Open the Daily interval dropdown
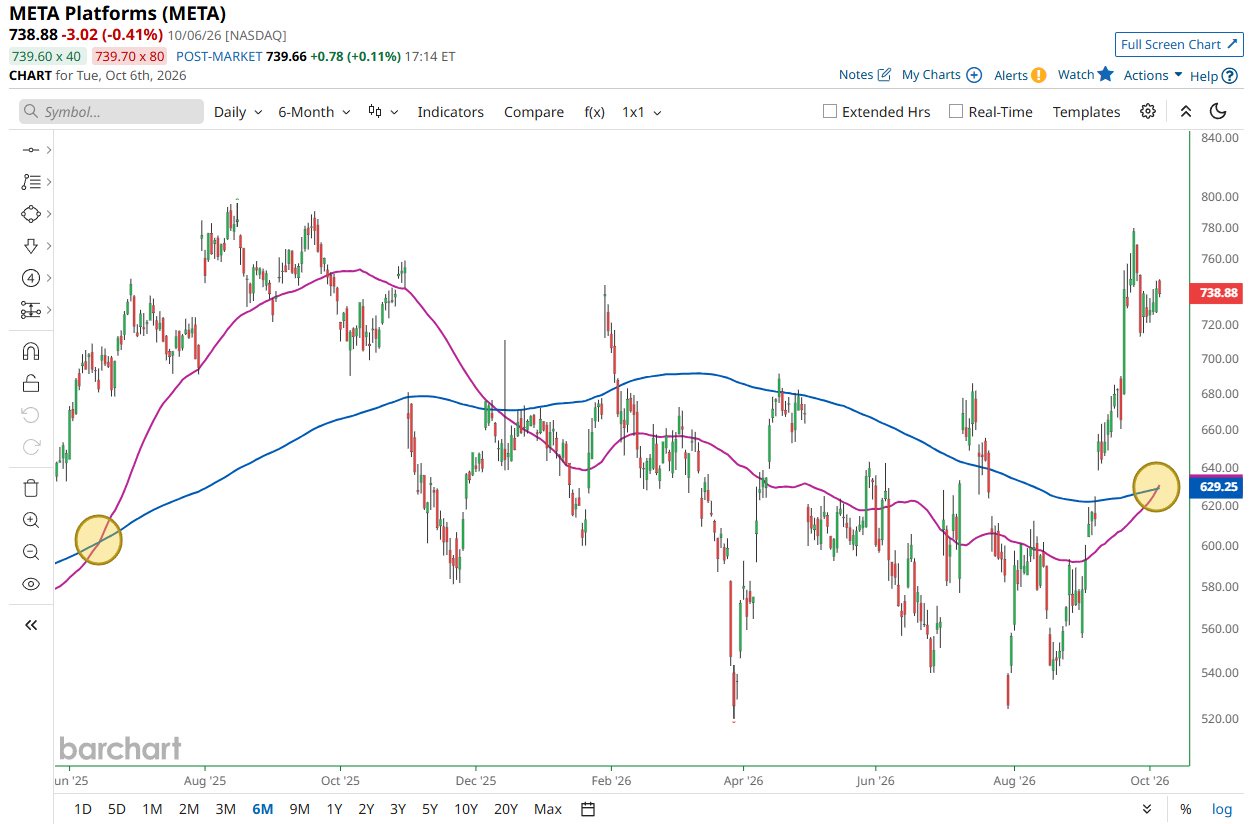The height and width of the screenshot is (824, 1255). (x=238, y=112)
